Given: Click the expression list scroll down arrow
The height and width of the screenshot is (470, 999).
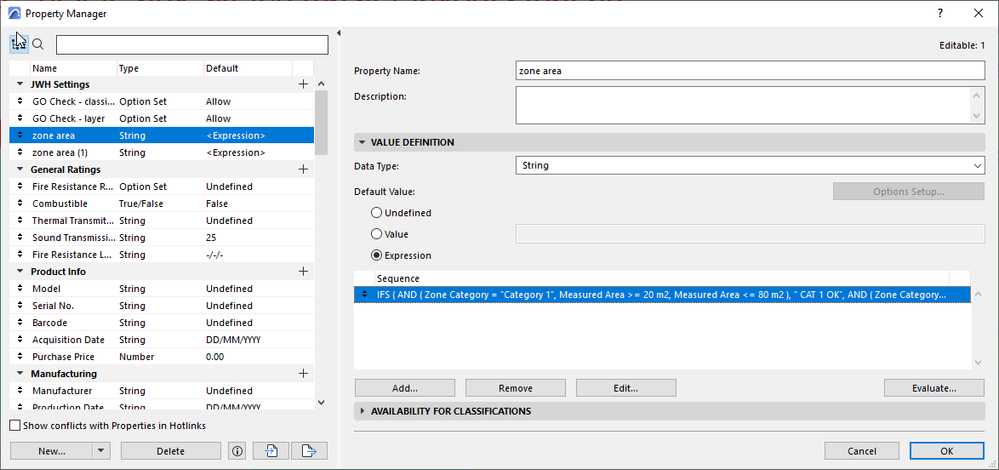Looking at the screenshot, I should (978, 362).
